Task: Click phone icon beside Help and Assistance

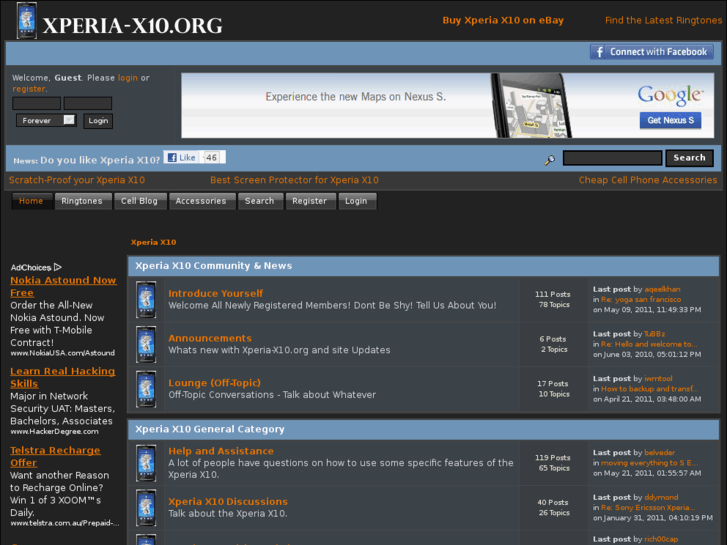Action: tap(146, 463)
